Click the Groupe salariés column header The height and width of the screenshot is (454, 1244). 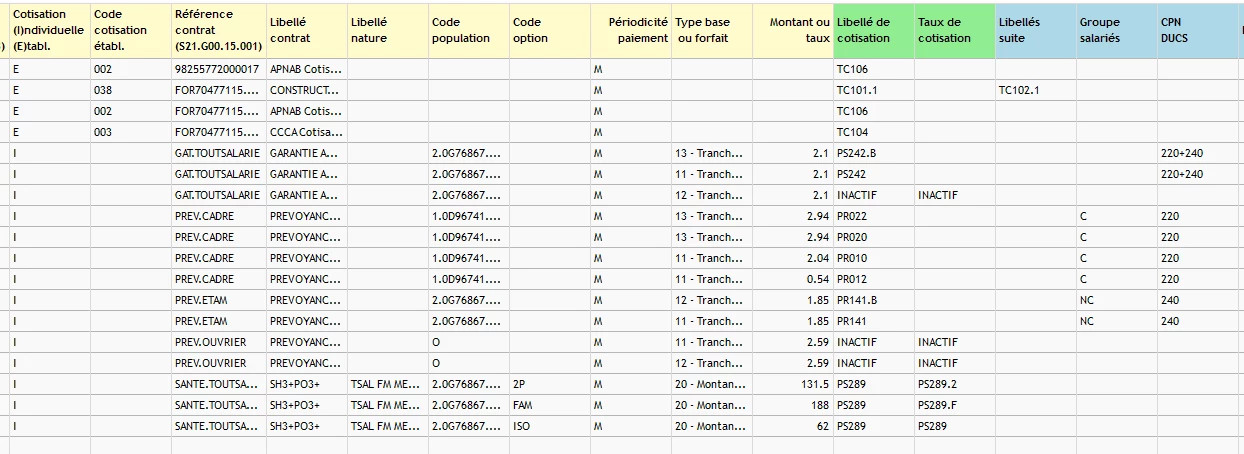(1116, 30)
